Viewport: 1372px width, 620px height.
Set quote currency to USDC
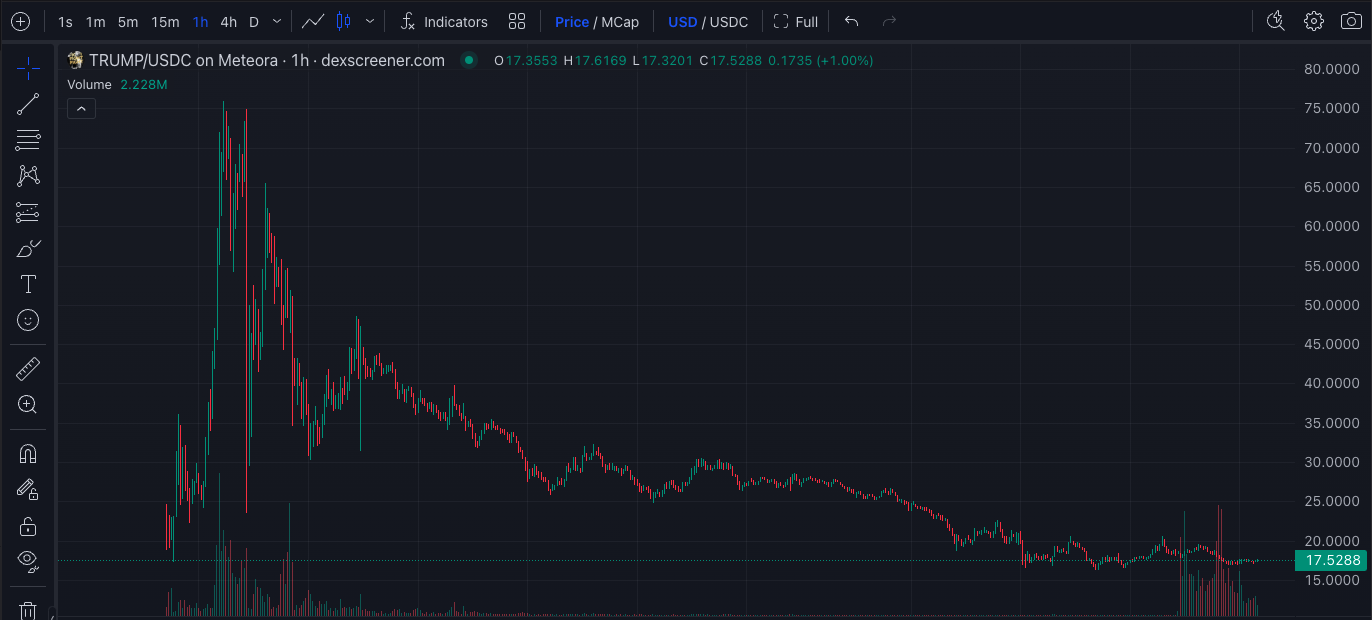pyautogui.click(x=730, y=21)
